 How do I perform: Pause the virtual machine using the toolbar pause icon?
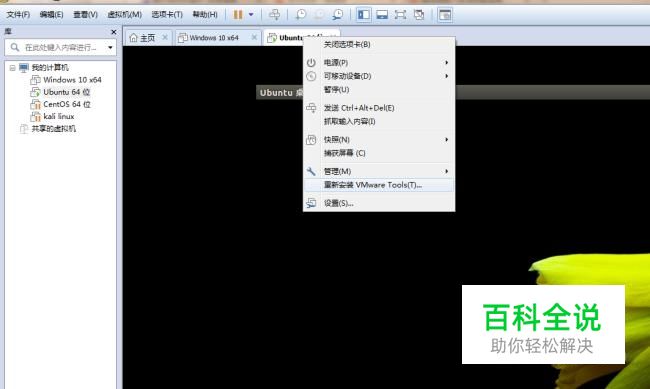coord(238,15)
